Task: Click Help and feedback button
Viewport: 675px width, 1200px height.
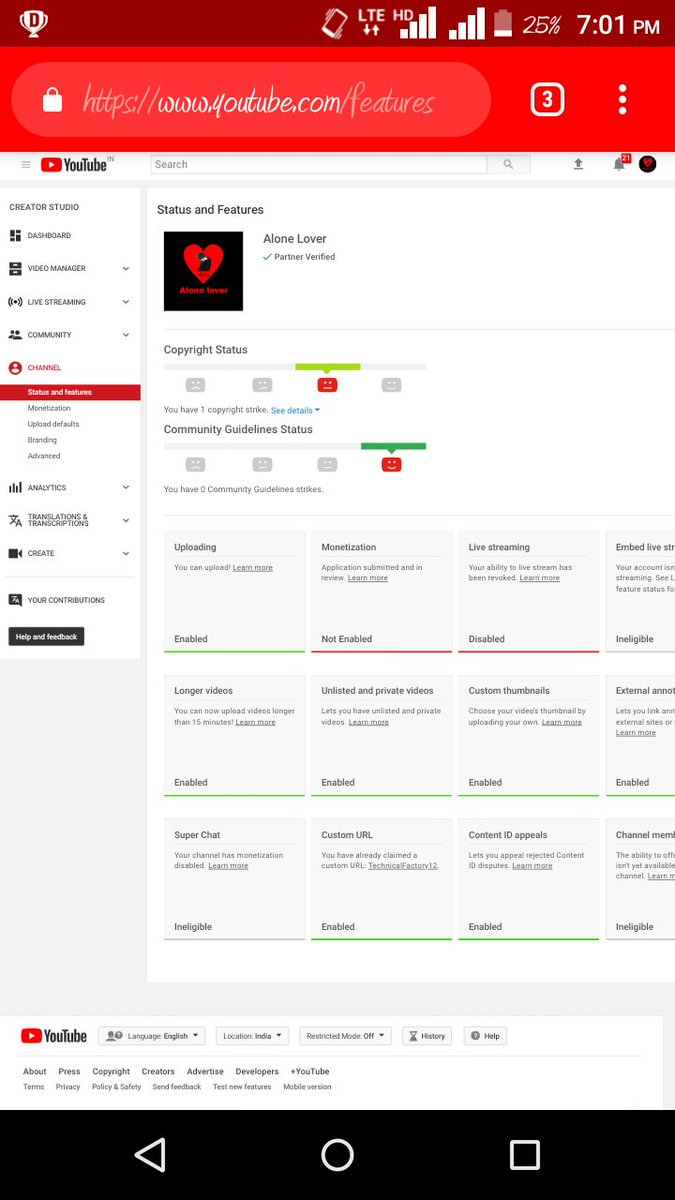Action: tap(46, 636)
